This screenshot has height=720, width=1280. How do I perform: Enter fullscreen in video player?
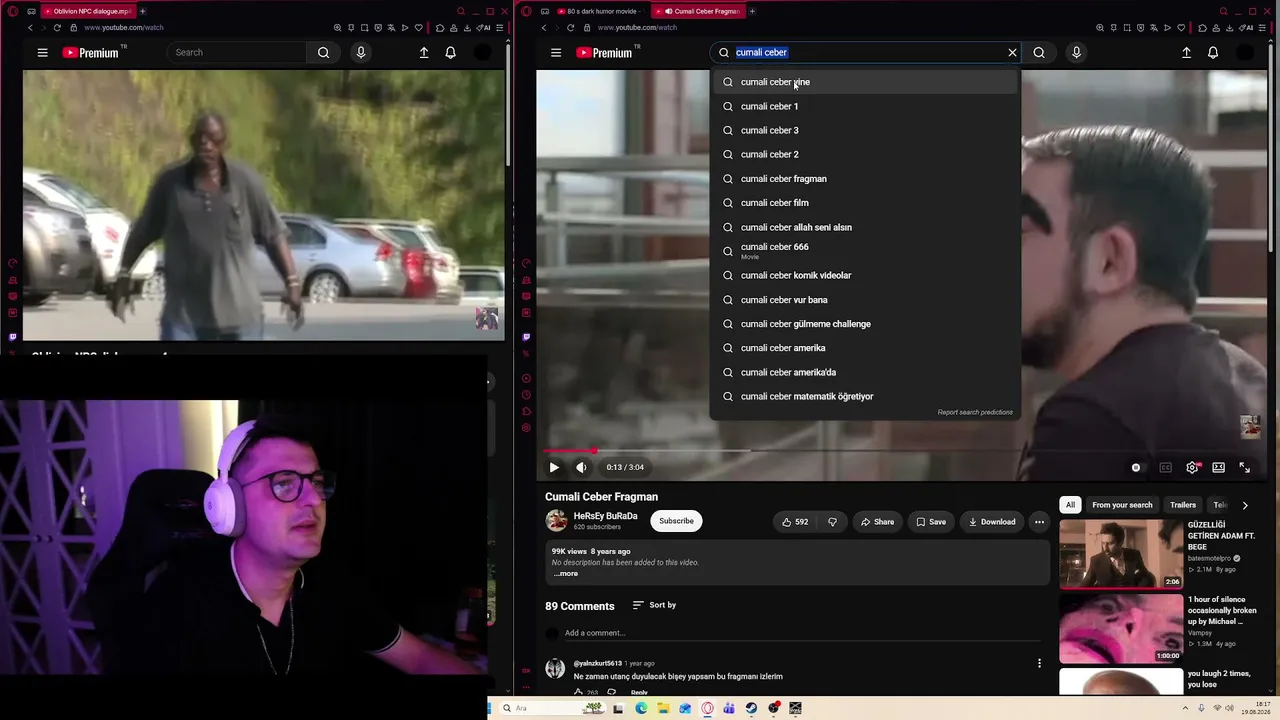pos(1245,467)
